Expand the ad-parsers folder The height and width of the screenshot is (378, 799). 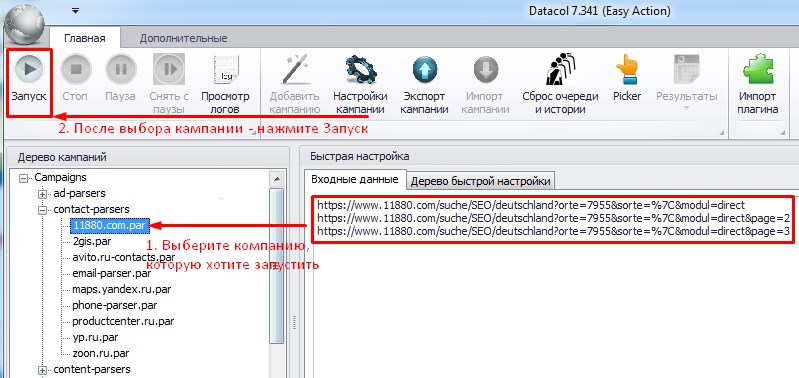tap(43, 194)
